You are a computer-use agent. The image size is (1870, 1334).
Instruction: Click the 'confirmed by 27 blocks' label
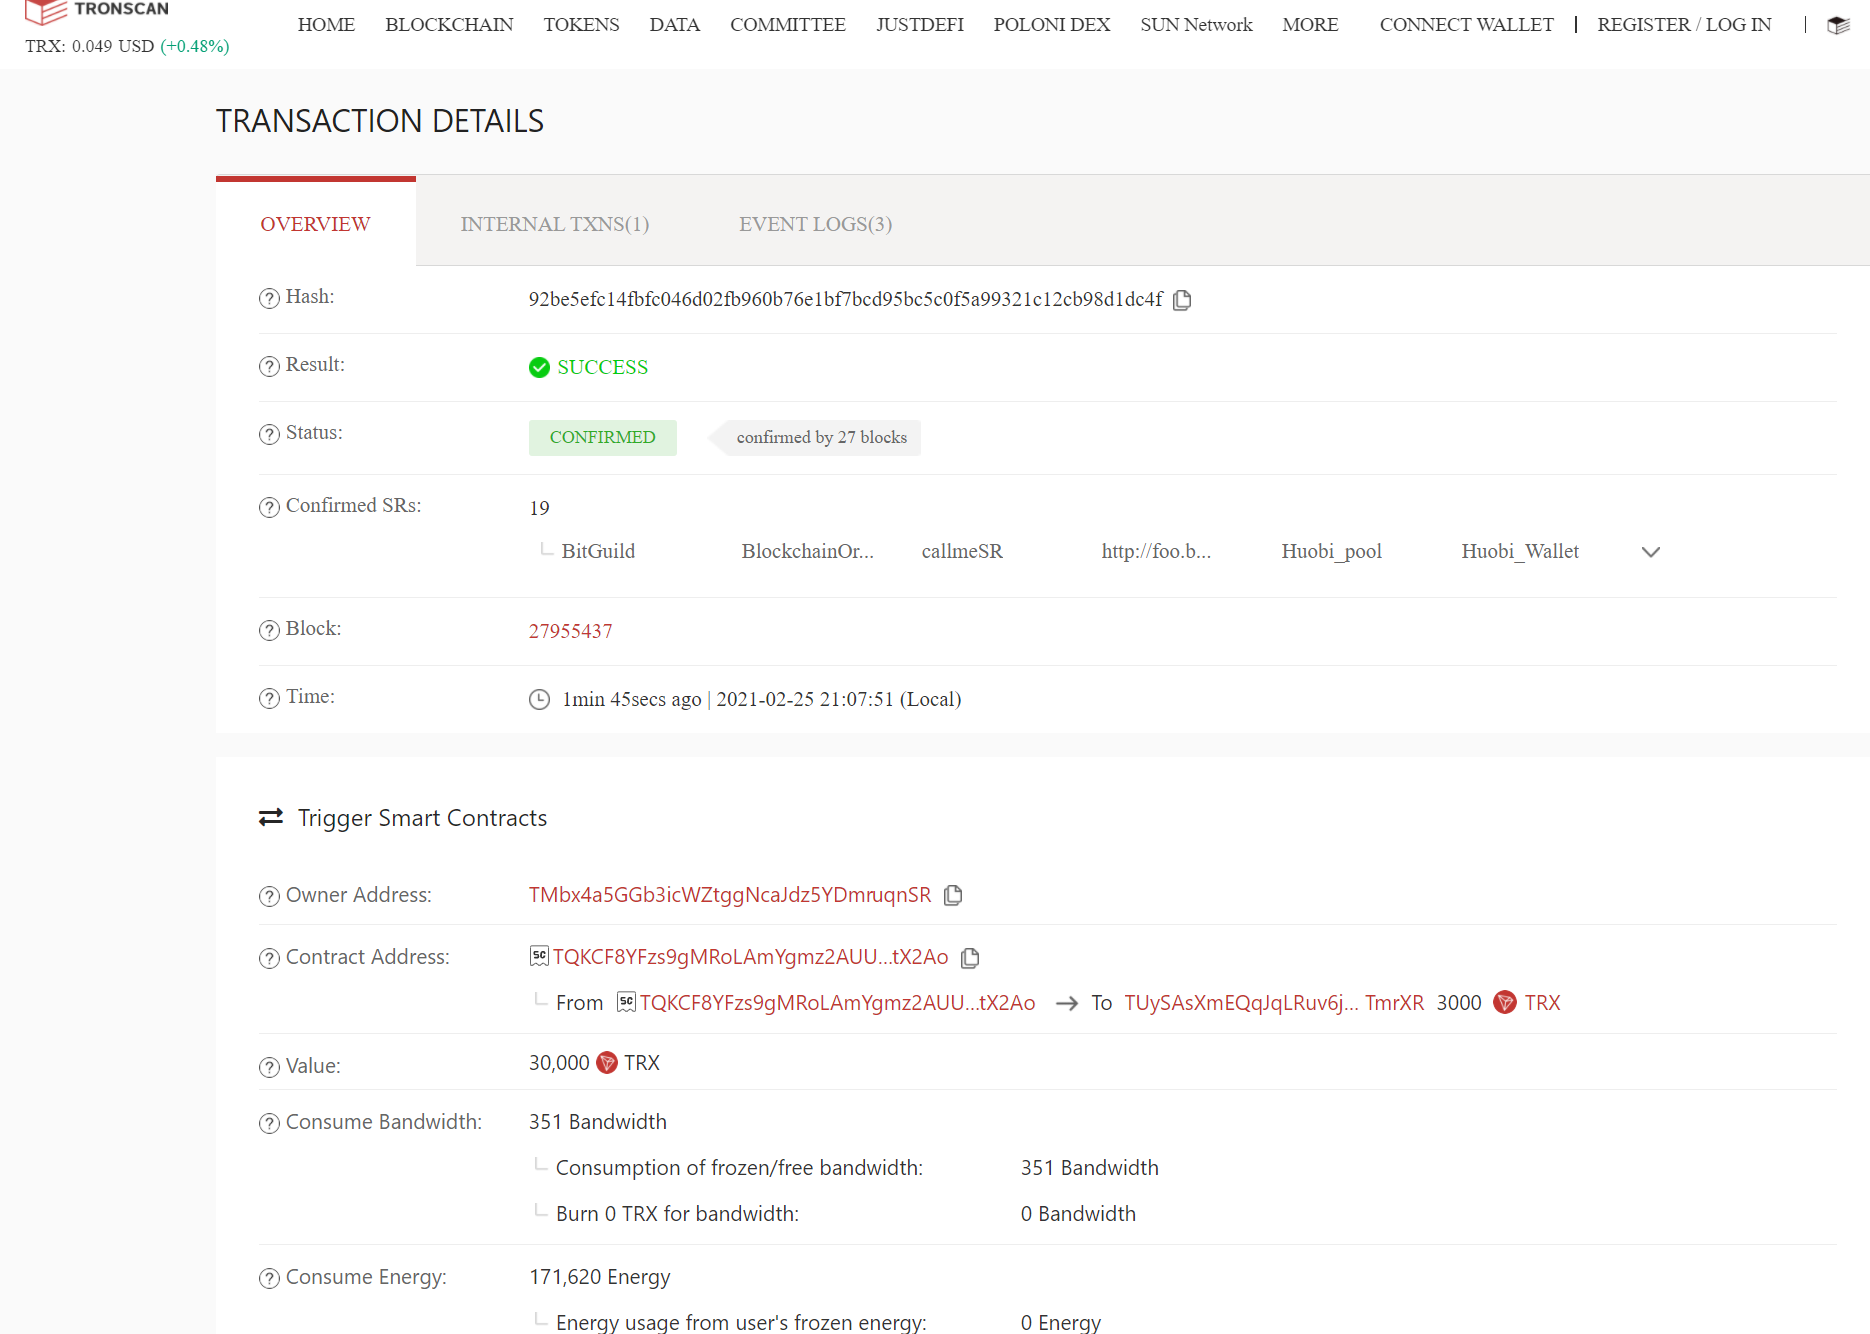(x=815, y=437)
